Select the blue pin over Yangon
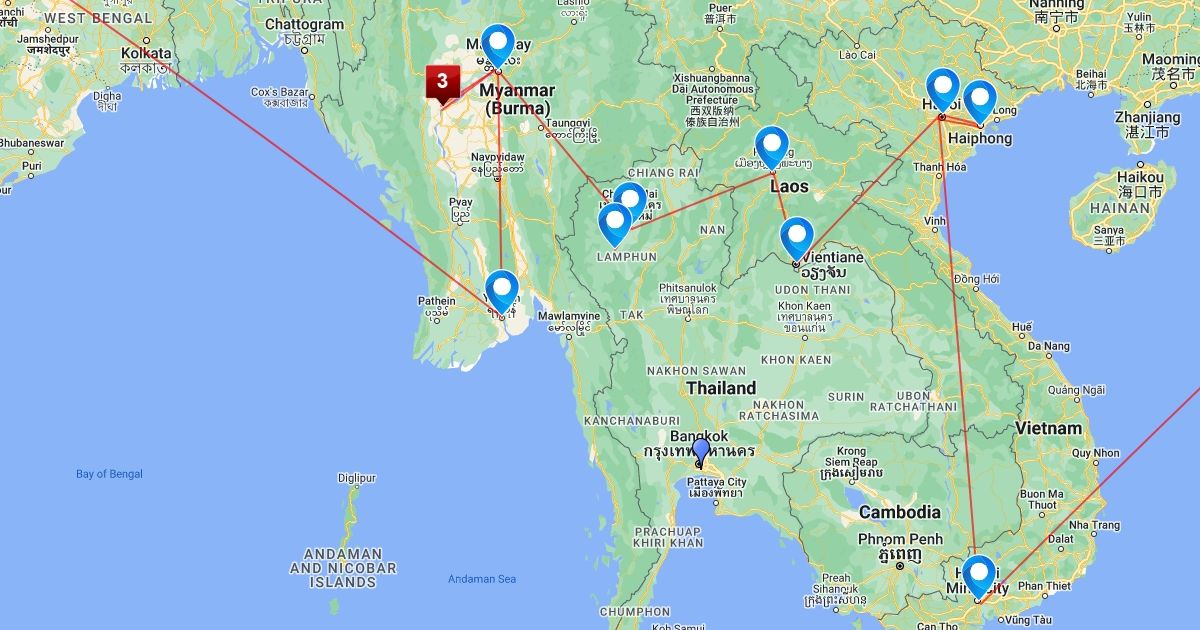Image resolution: width=1200 pixels, height=630 pixels. 502,292
